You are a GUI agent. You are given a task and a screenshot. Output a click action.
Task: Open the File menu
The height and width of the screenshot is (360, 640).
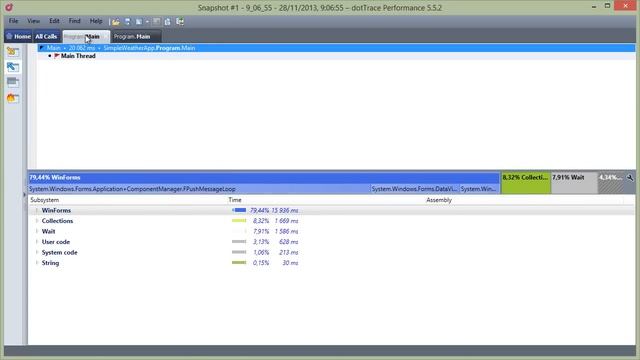point(13,21)
